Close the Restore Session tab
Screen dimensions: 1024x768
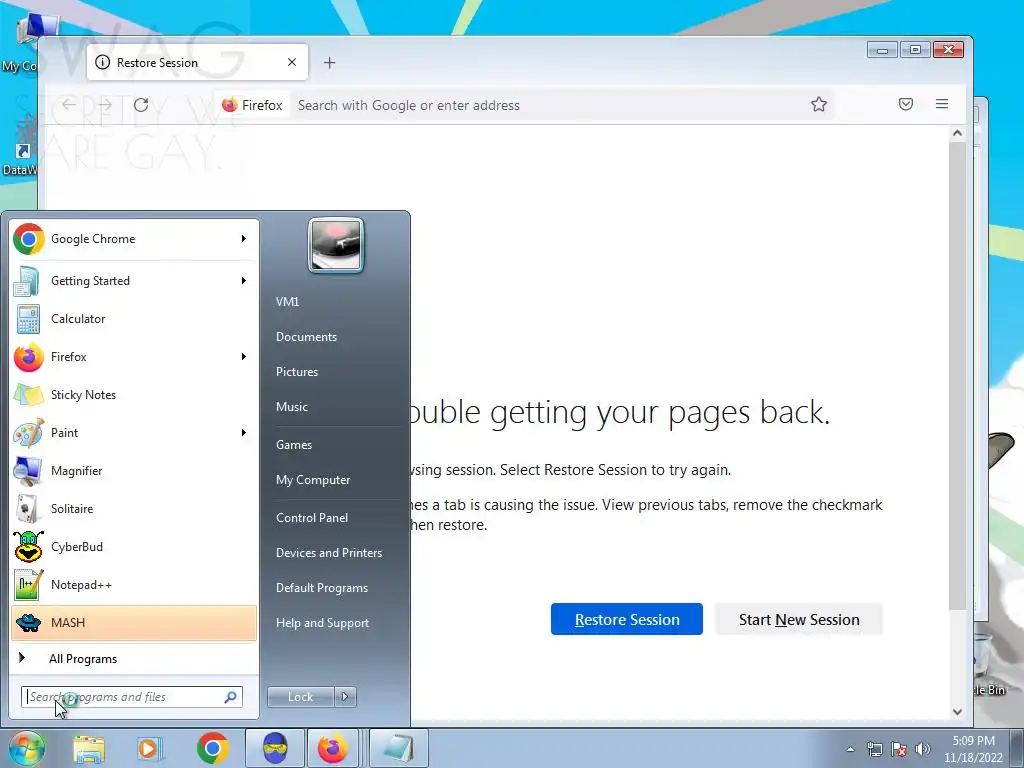point(292,62)
